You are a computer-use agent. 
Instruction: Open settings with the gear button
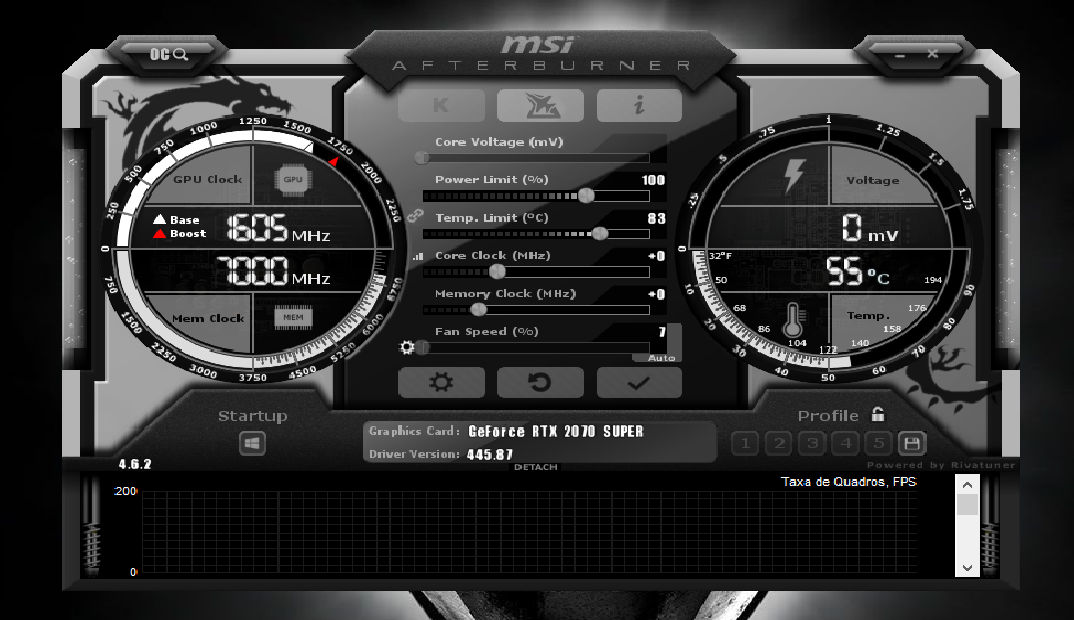point(441,382)
